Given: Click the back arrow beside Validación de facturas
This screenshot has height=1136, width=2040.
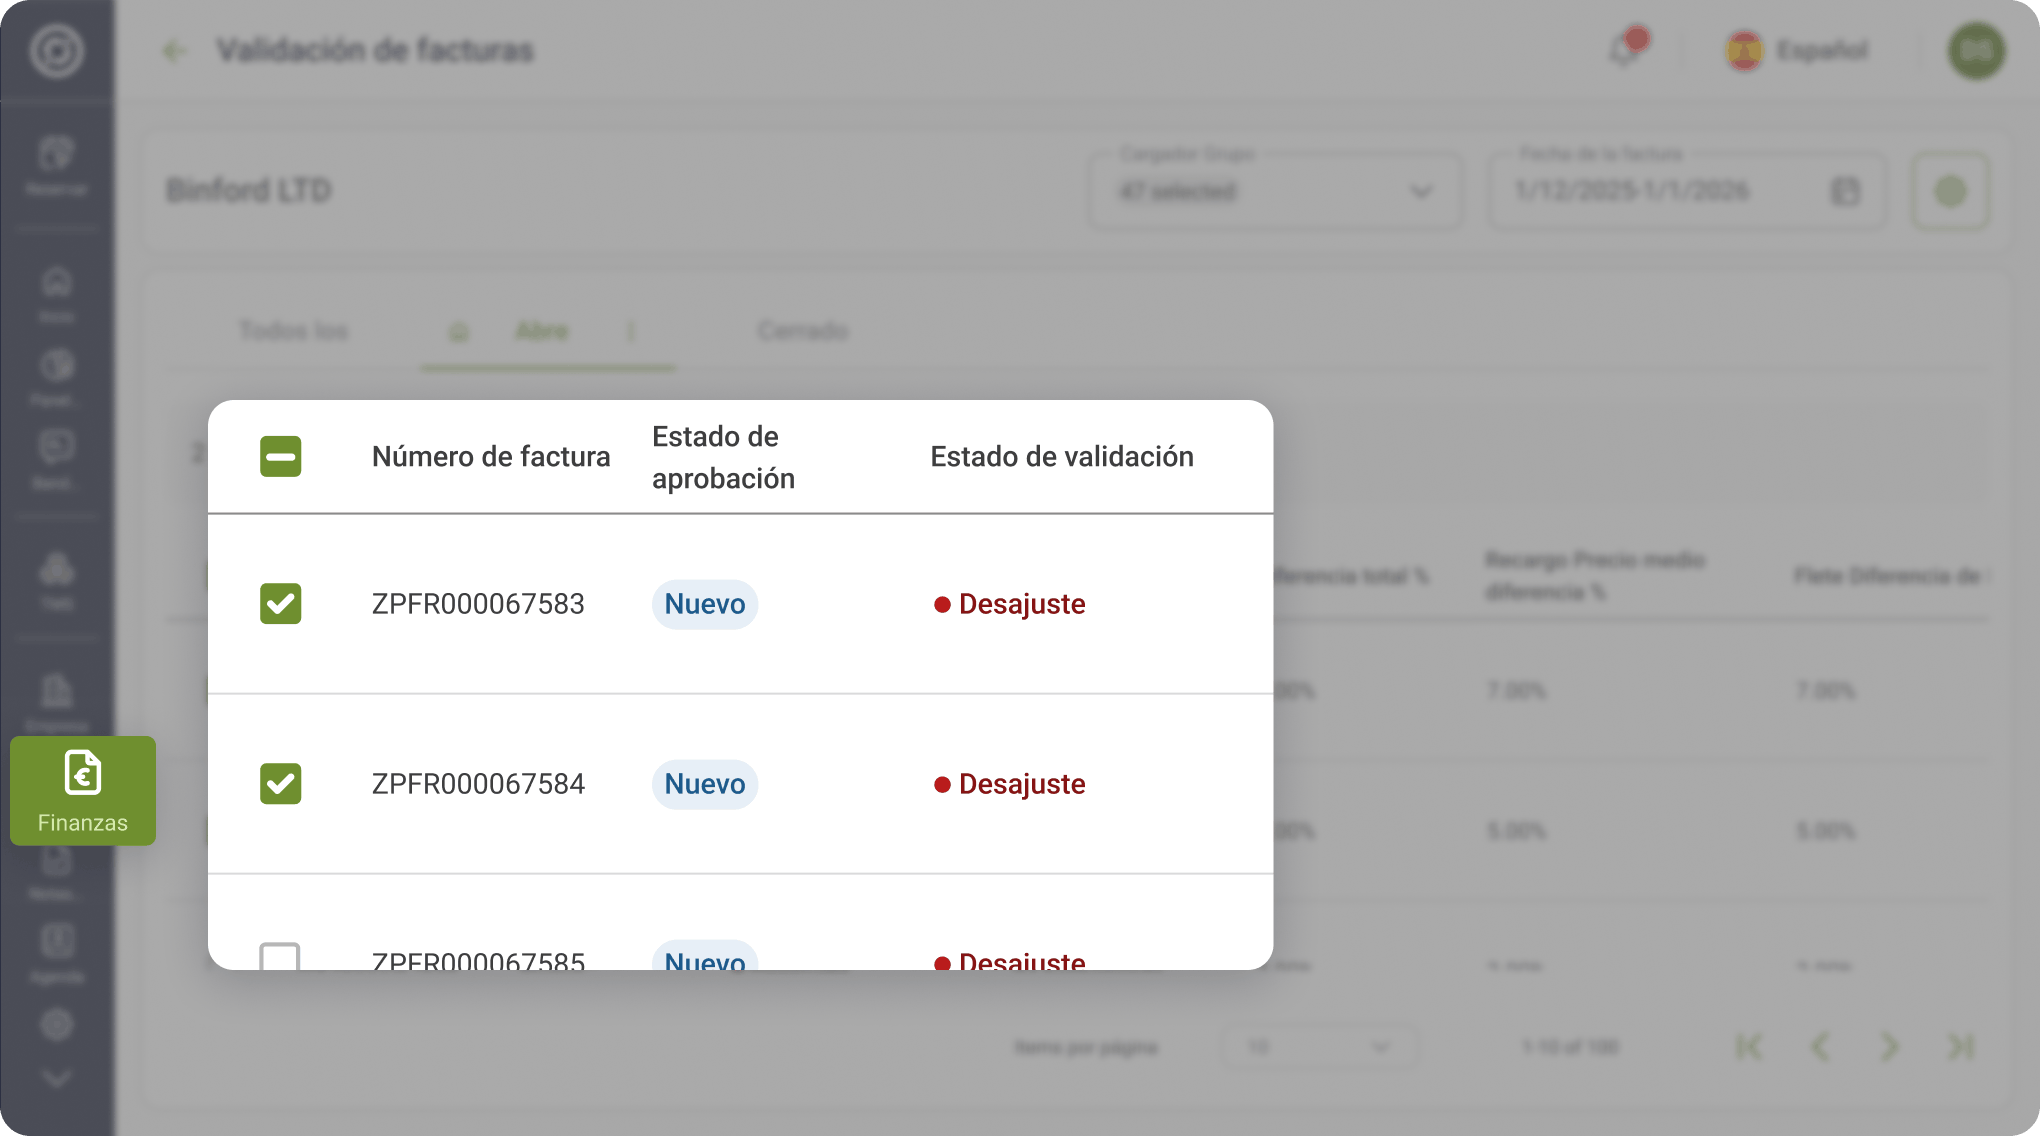Looking at the screenshot, I should [175, 51].
